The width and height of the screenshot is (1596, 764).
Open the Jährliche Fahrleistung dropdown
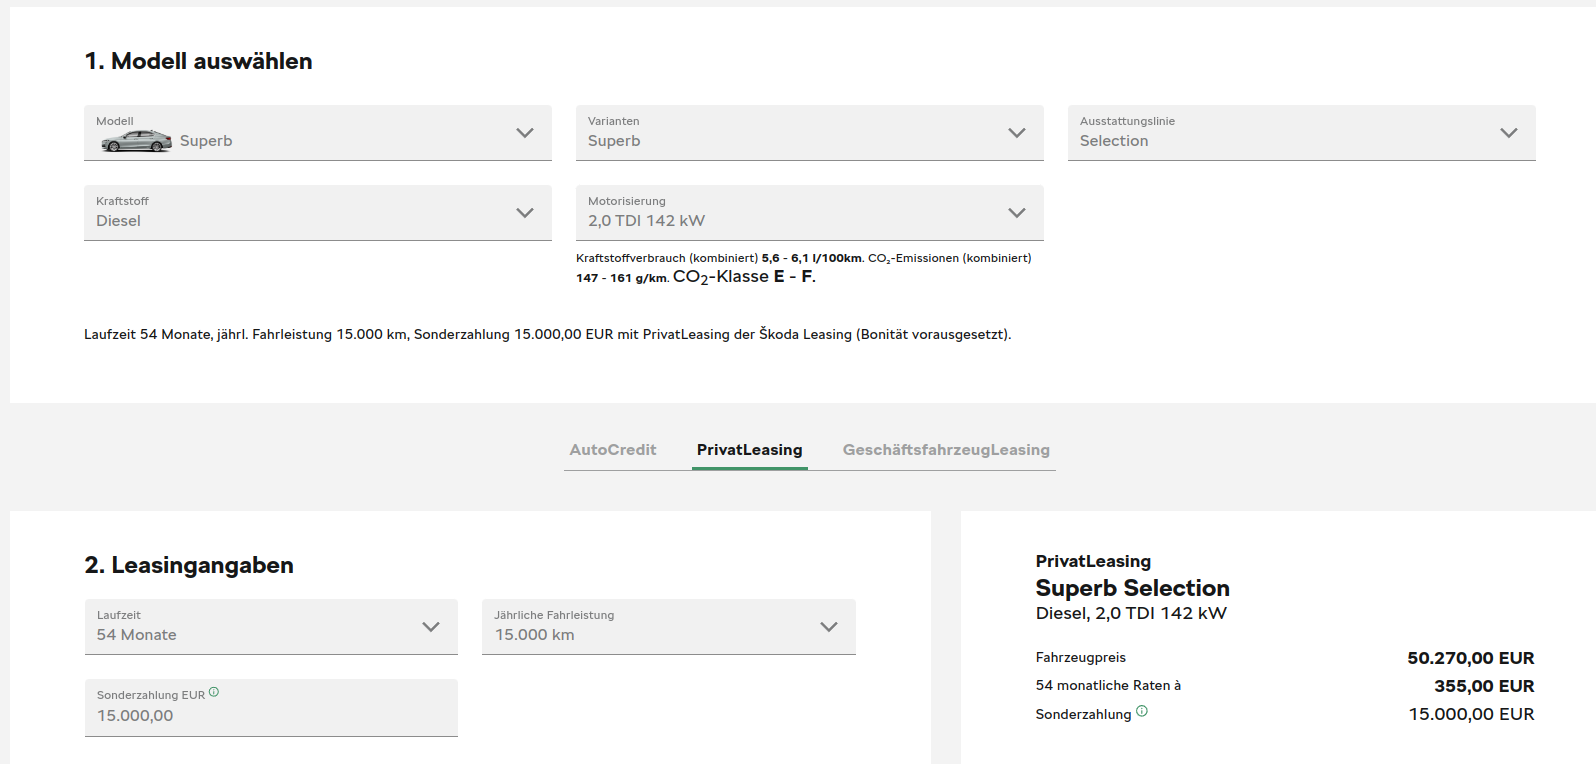[x=669, y=627]
